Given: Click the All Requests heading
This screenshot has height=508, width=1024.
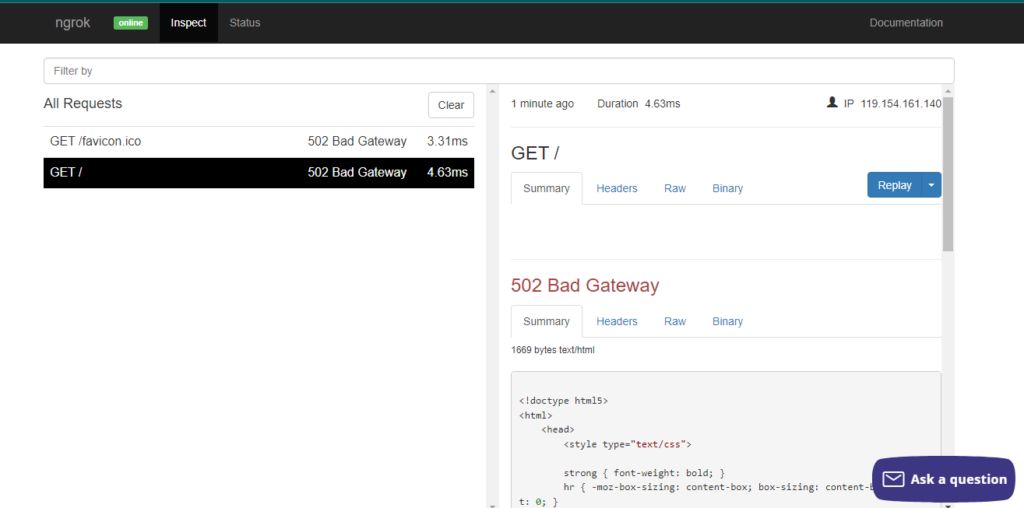Looking at the screenshot, I should (83, 103).
